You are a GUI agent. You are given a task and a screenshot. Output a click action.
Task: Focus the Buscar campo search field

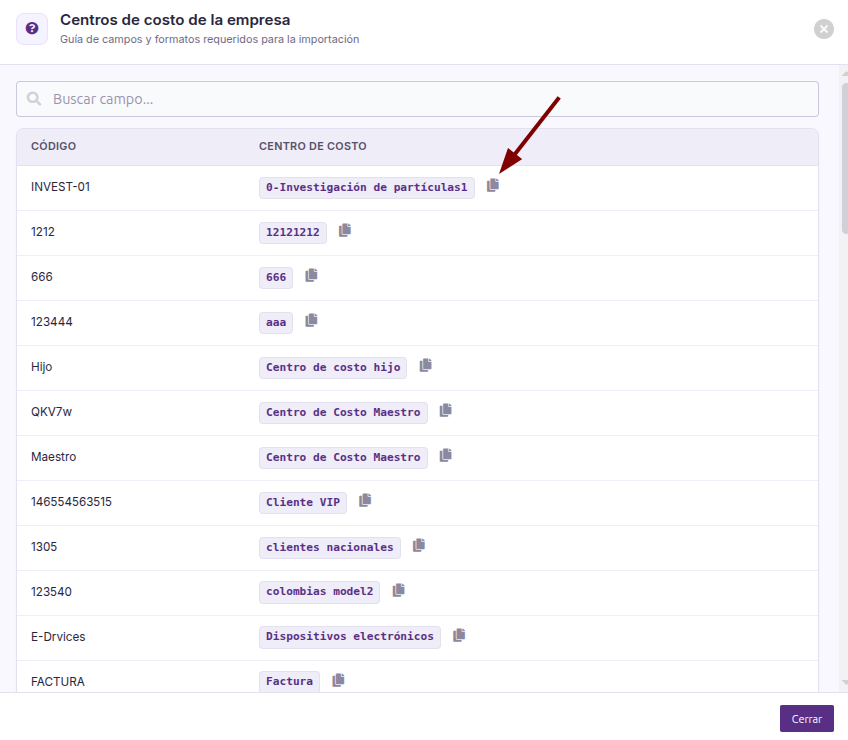417,99
